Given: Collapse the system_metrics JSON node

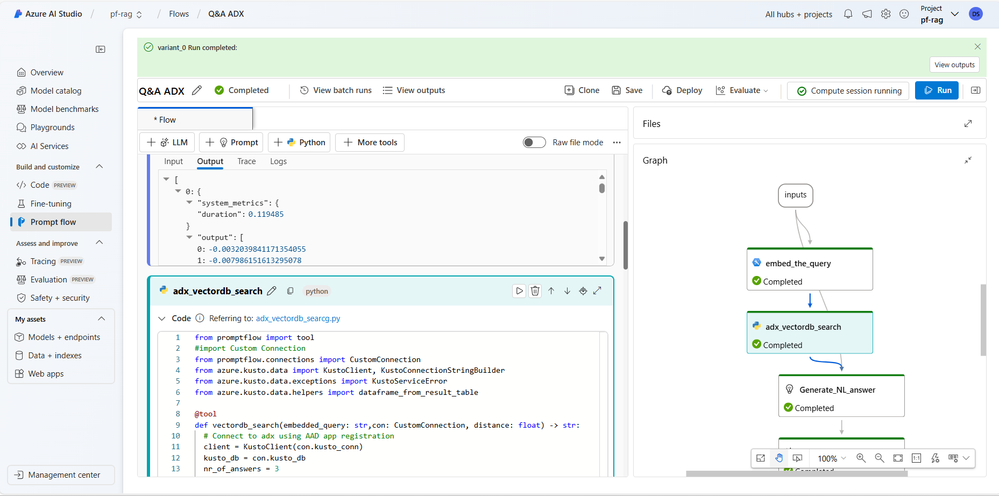Looking at the screenshot, I should [x=189, y=202].
